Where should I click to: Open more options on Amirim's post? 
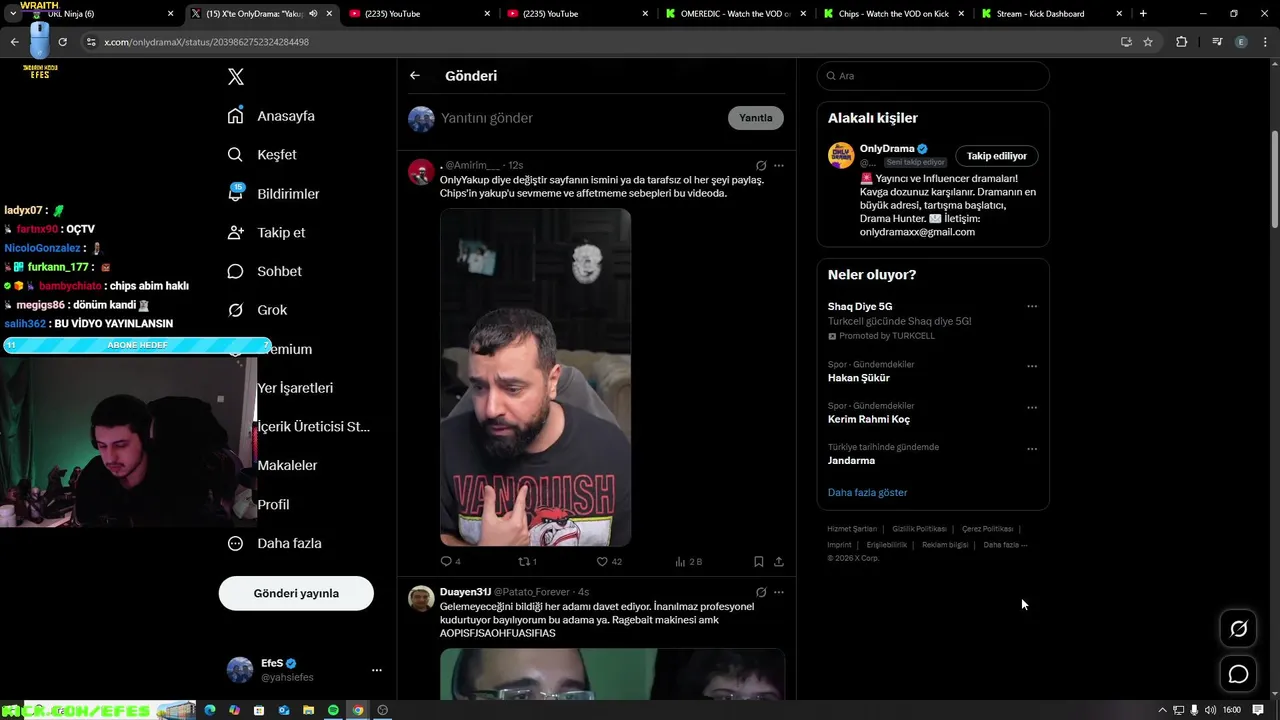(x=779, y=165)
